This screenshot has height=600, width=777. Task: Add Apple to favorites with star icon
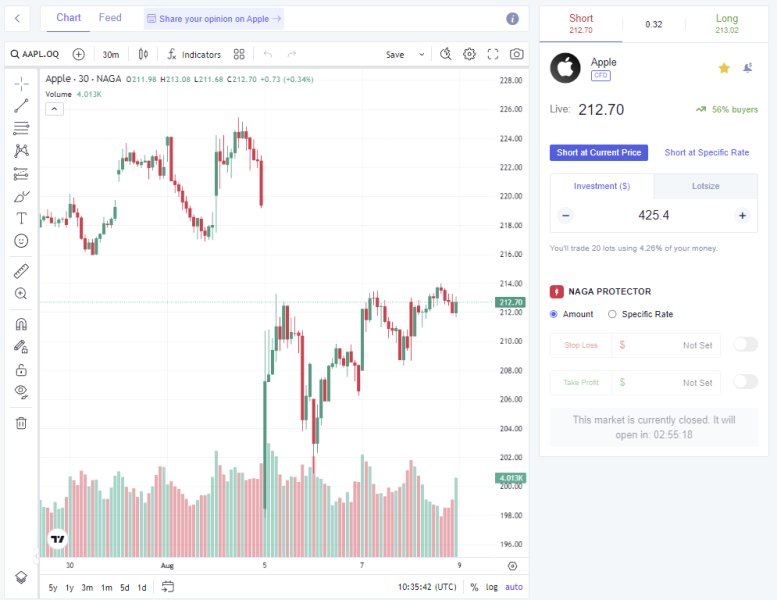[x=724, y=68]
